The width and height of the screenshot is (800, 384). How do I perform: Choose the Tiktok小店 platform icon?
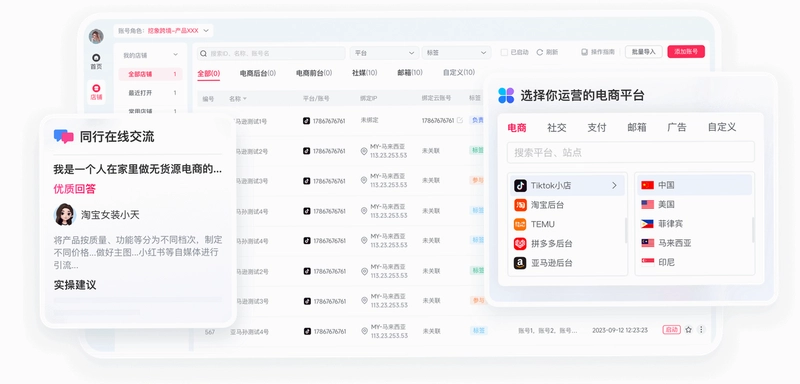click(520, 185)
